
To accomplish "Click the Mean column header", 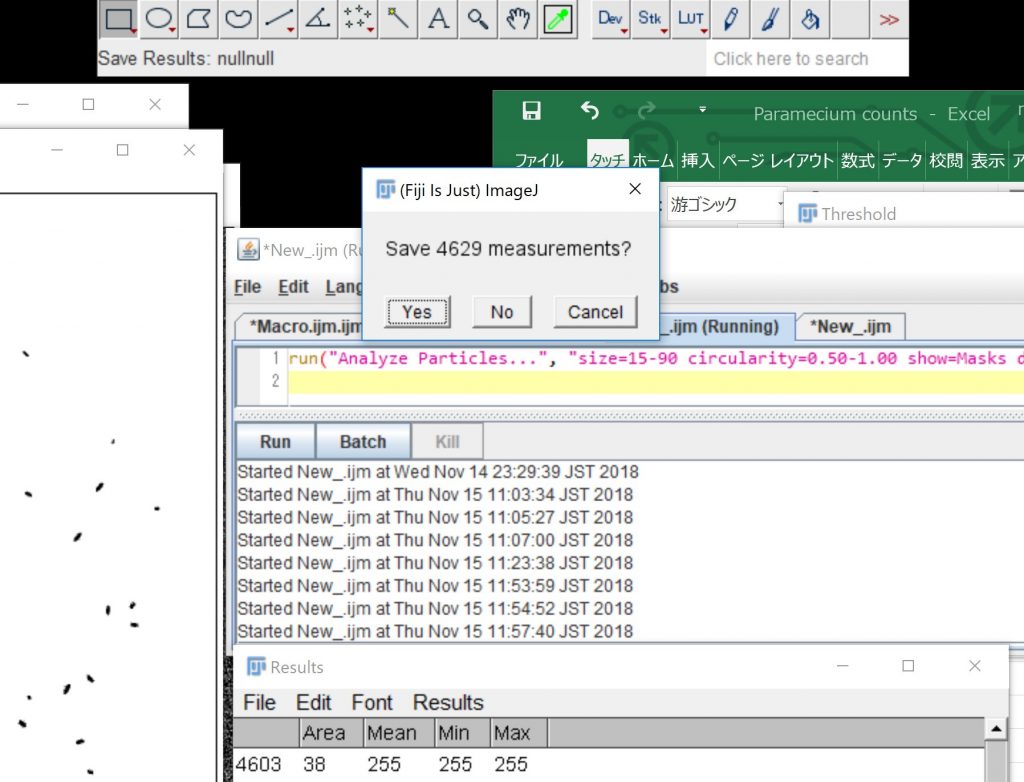I will click(x=399, y=733).
